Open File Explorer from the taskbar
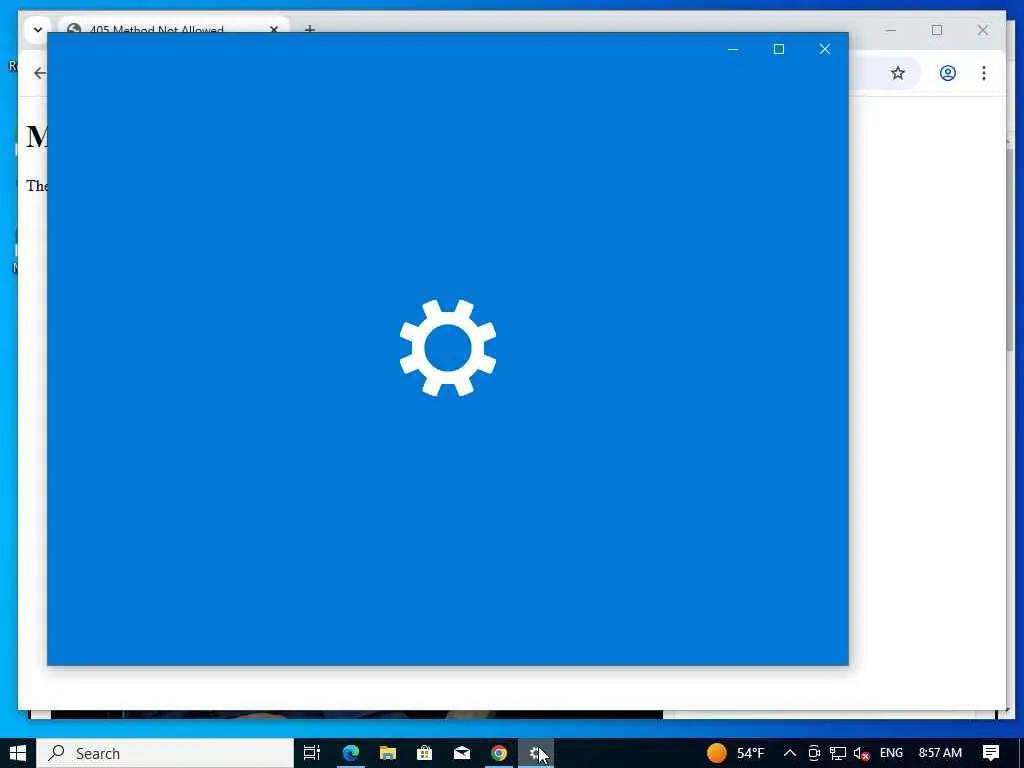 pyautogui.click(x=388, y=753)
